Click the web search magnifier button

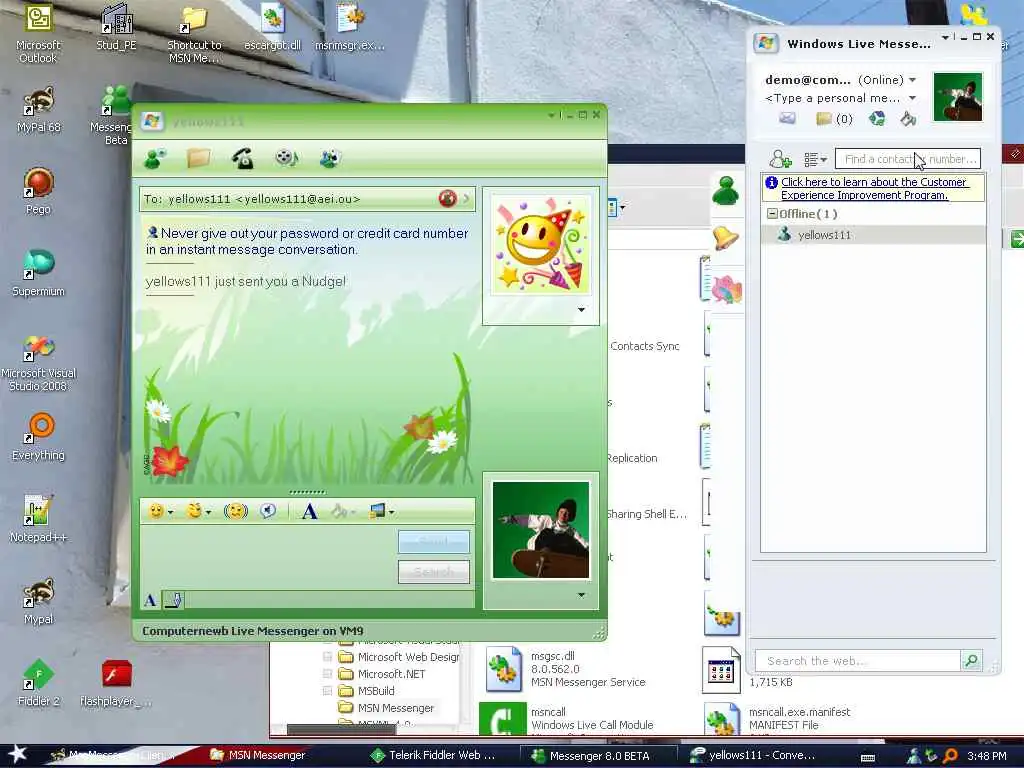[971, 660]
